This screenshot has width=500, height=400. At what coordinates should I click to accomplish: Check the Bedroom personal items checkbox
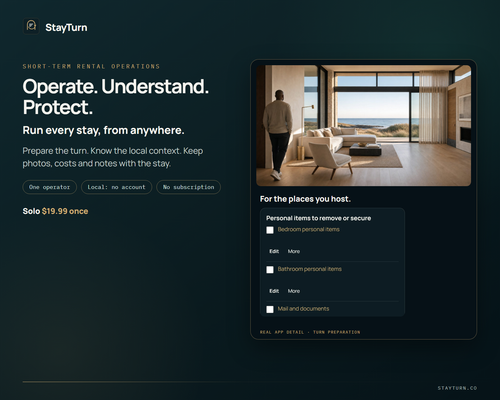click(x=270, y=230)
